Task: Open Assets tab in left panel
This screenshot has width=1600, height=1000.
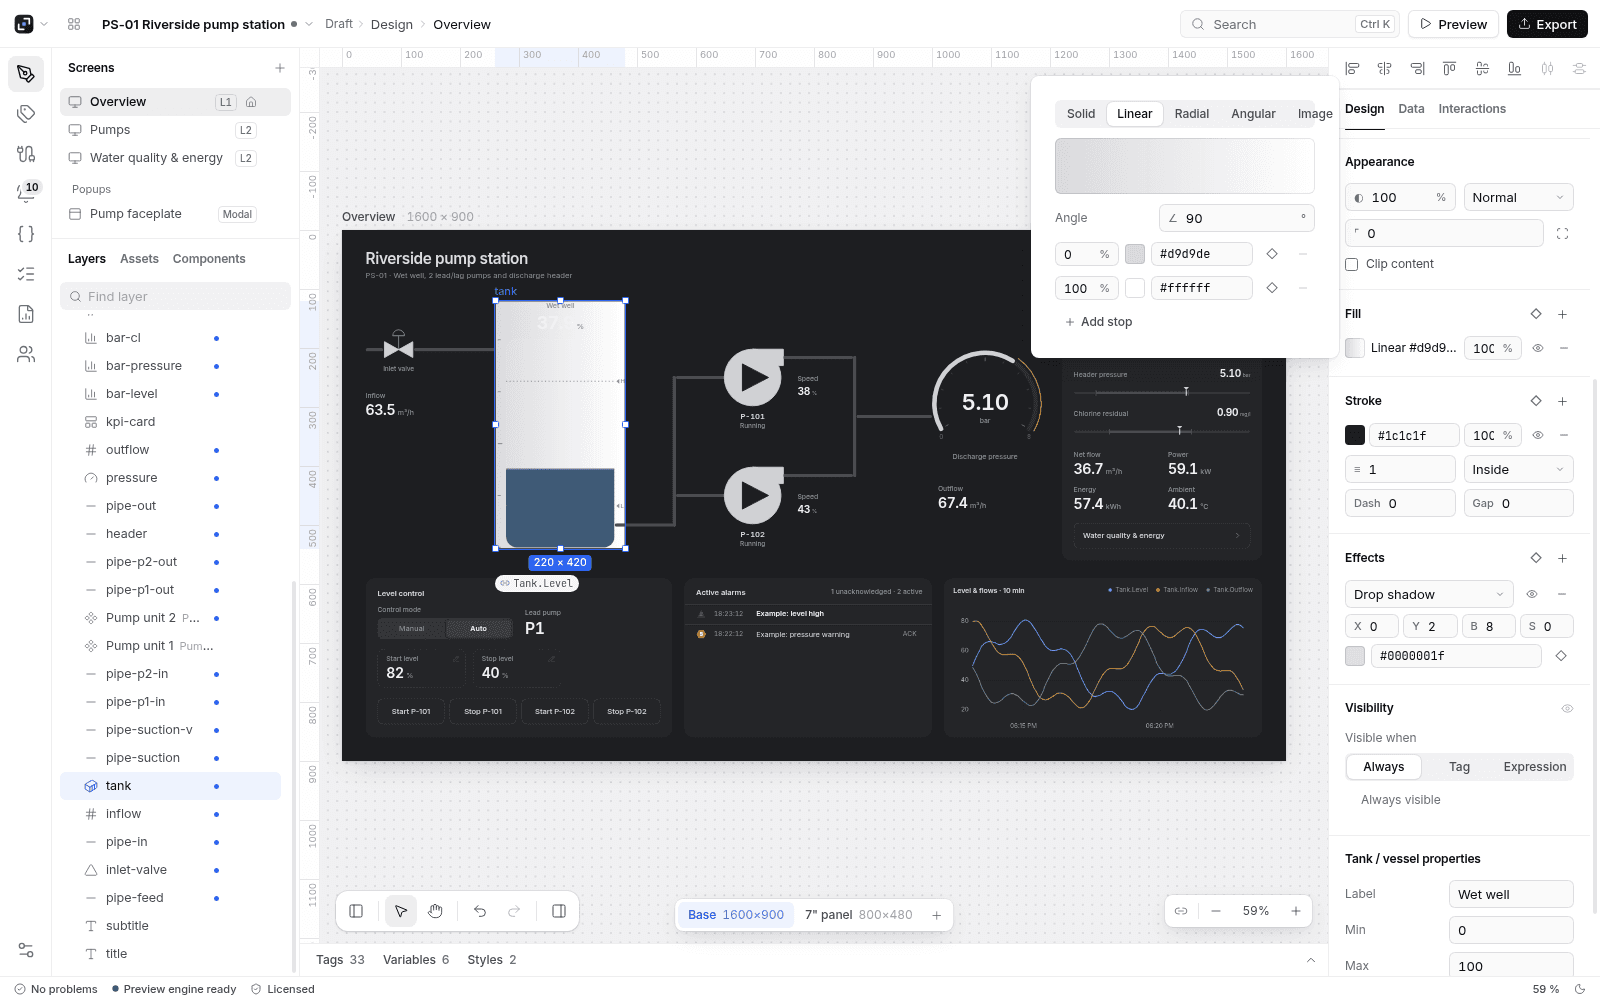Action: point(139,259)
